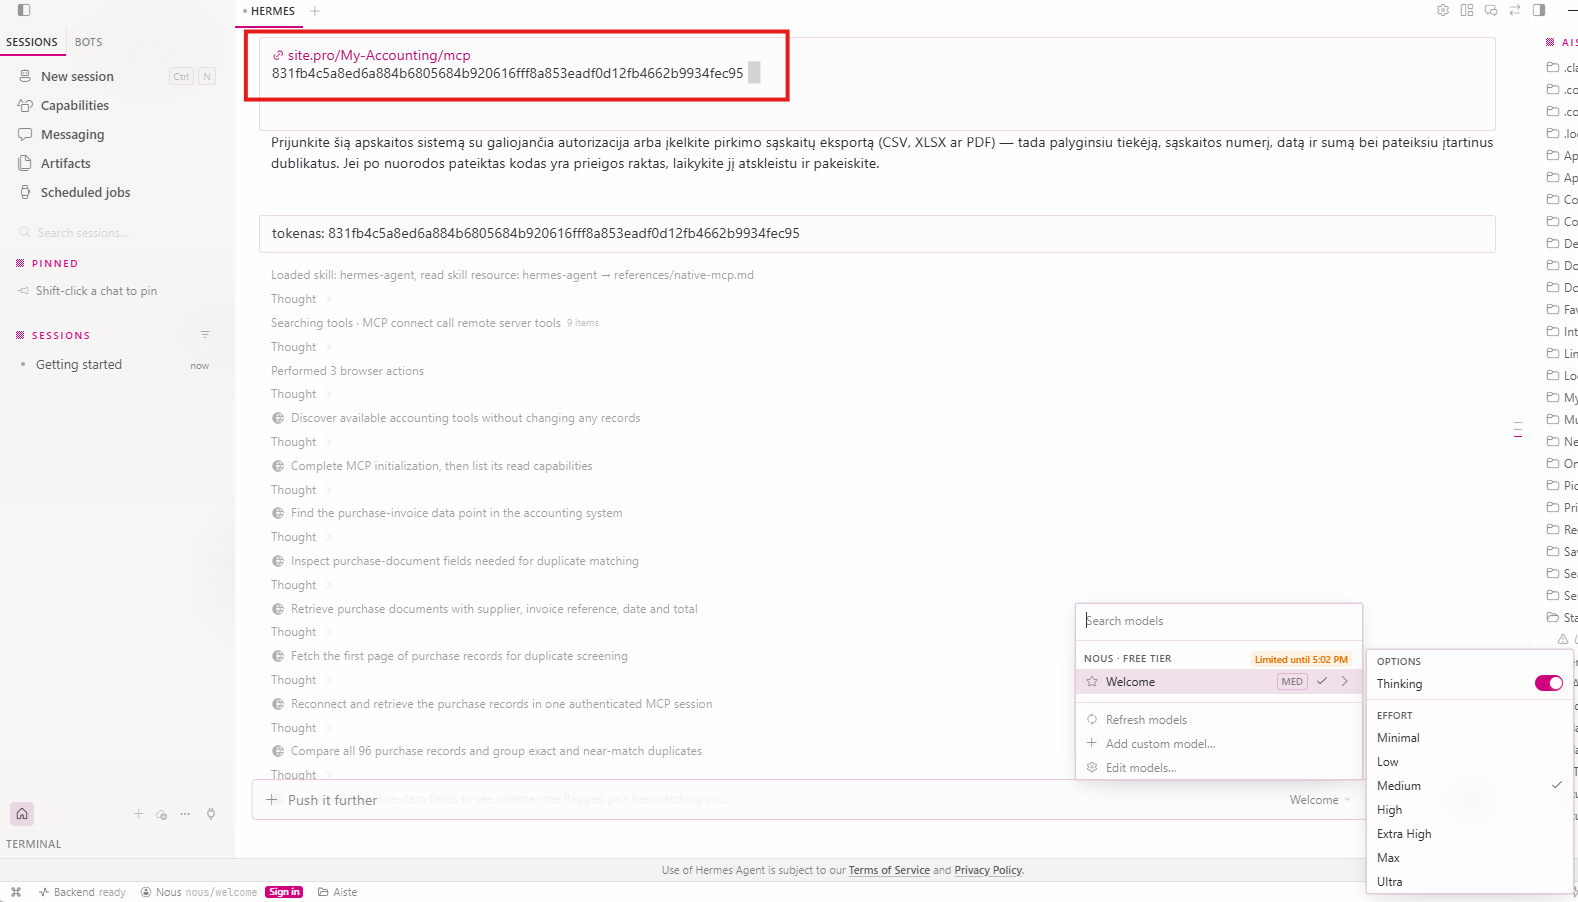Viewport: 1578px width, 902px height.
Task: Click the Search sessions field
Action: [118, 233]
